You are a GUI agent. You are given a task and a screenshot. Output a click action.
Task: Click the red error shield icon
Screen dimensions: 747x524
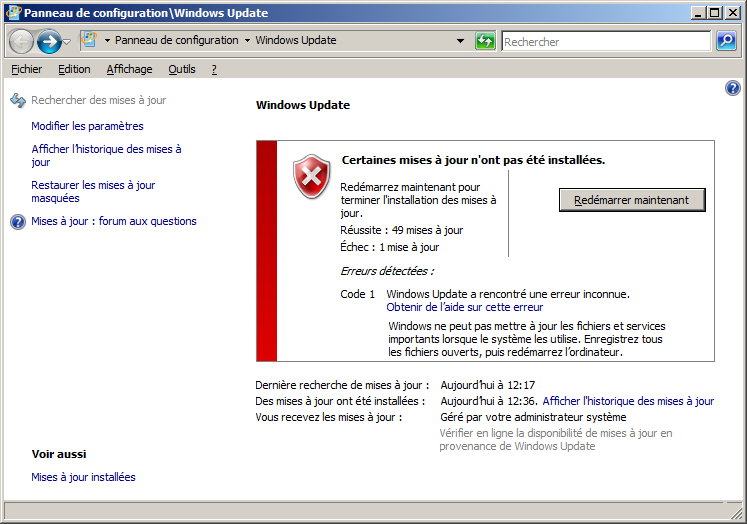coord(311,176)
